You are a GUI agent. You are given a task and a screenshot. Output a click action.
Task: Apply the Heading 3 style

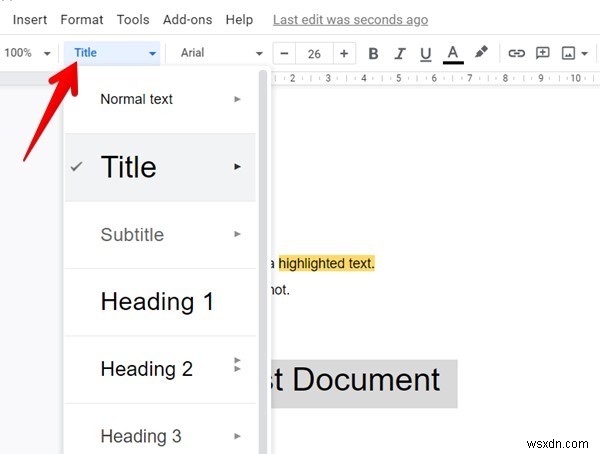tap(160, 431)
